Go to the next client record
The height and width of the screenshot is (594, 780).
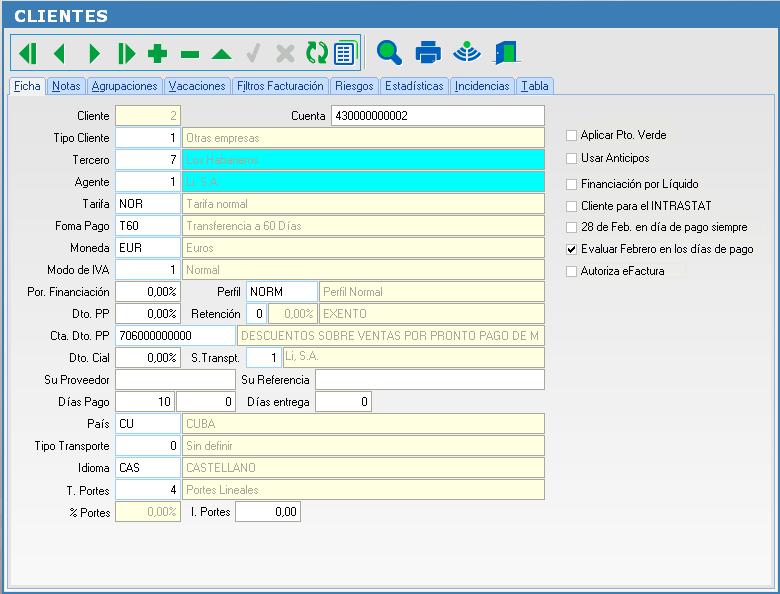(94, 53)
